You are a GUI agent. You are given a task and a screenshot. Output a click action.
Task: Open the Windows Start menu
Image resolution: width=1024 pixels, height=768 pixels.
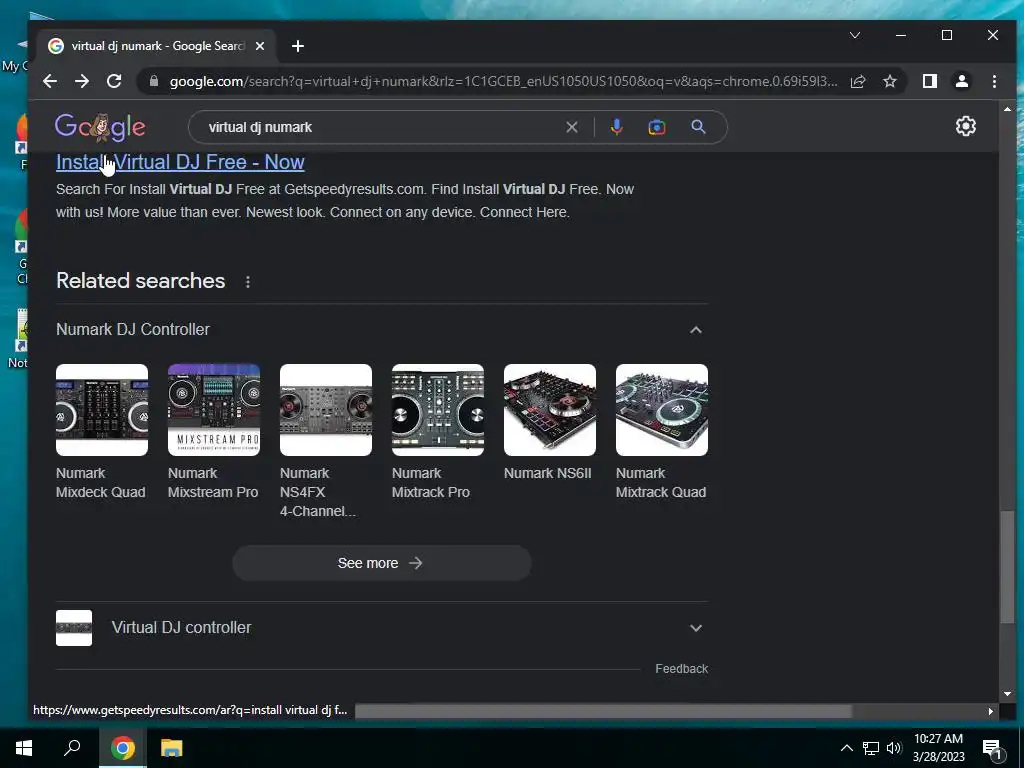pos(24,748)
